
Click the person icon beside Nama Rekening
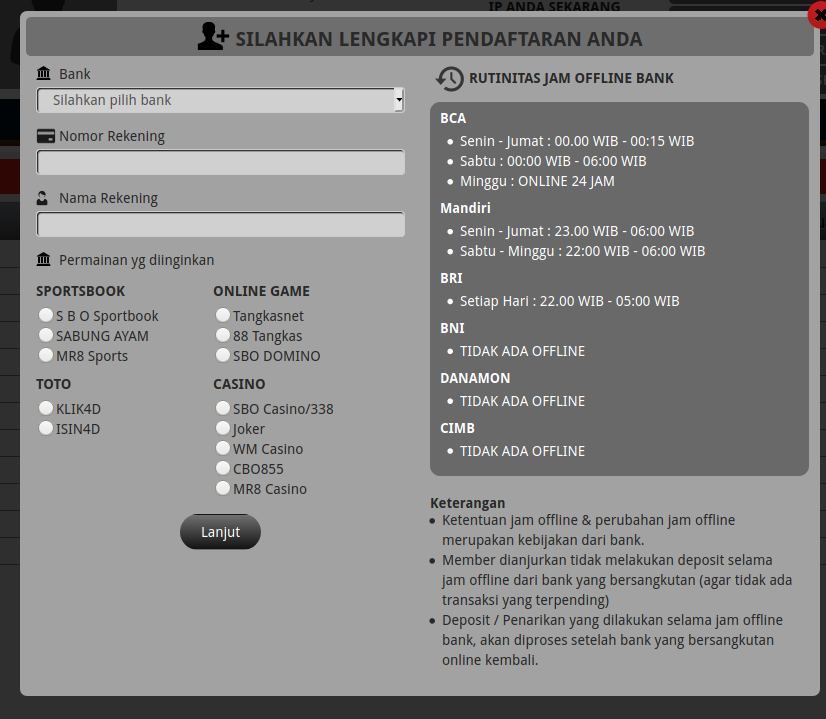pyautogui.click(x=43, y=198)
